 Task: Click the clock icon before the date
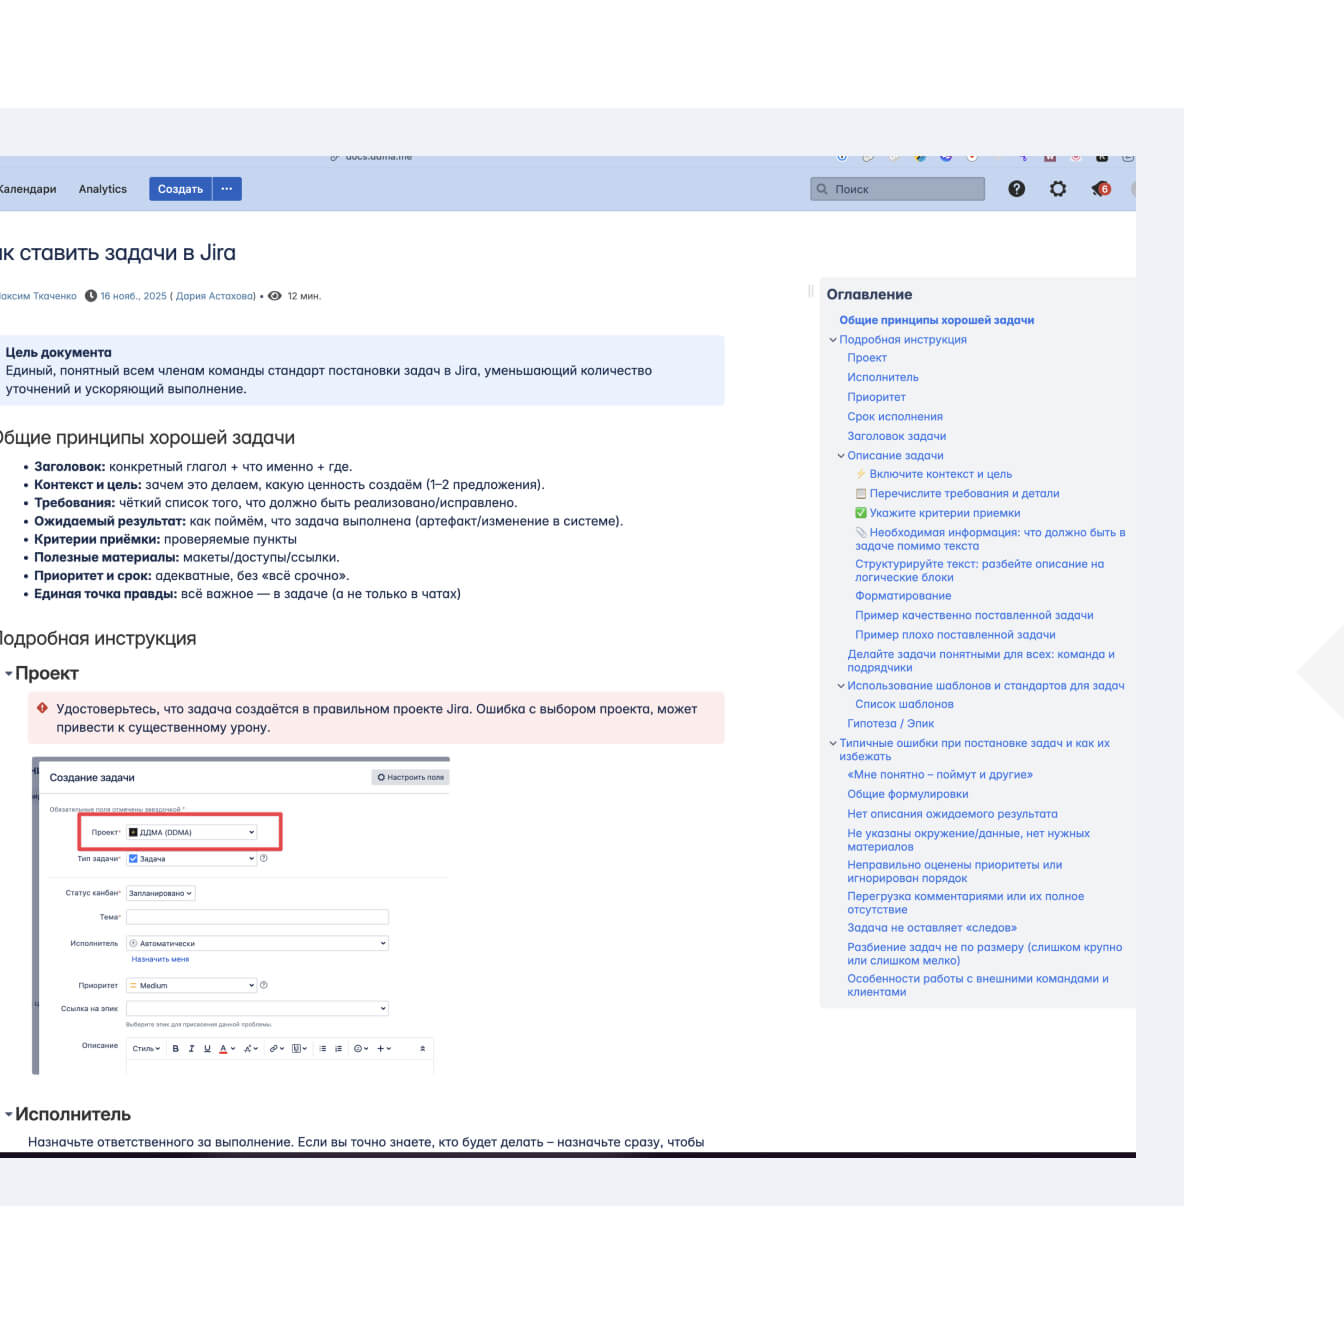pyautogui.click(x=91, y=296)
